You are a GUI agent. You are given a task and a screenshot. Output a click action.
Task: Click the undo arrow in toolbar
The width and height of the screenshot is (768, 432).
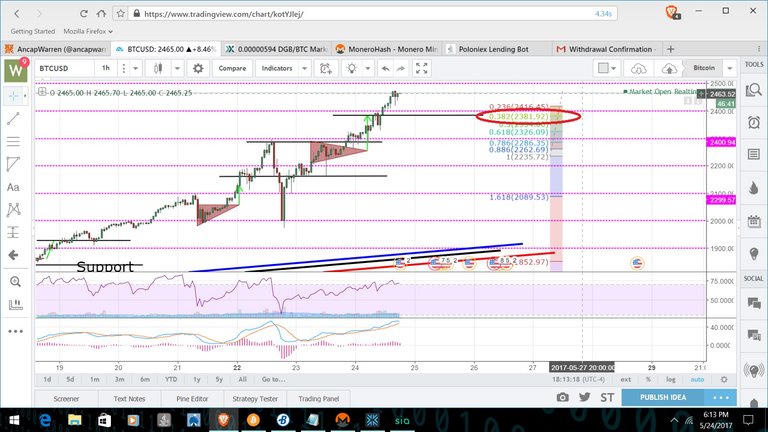click(388, 68)
